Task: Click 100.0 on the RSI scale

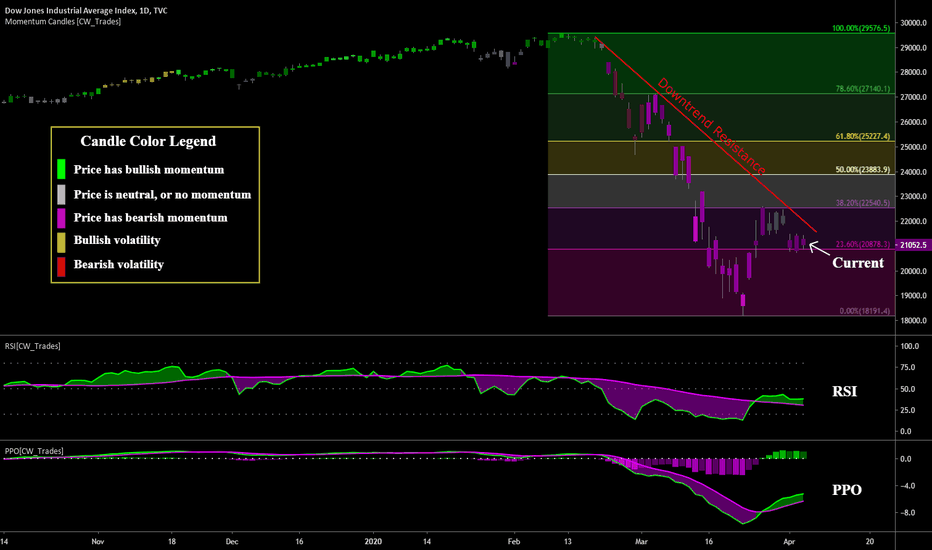Action: (909, 346)
